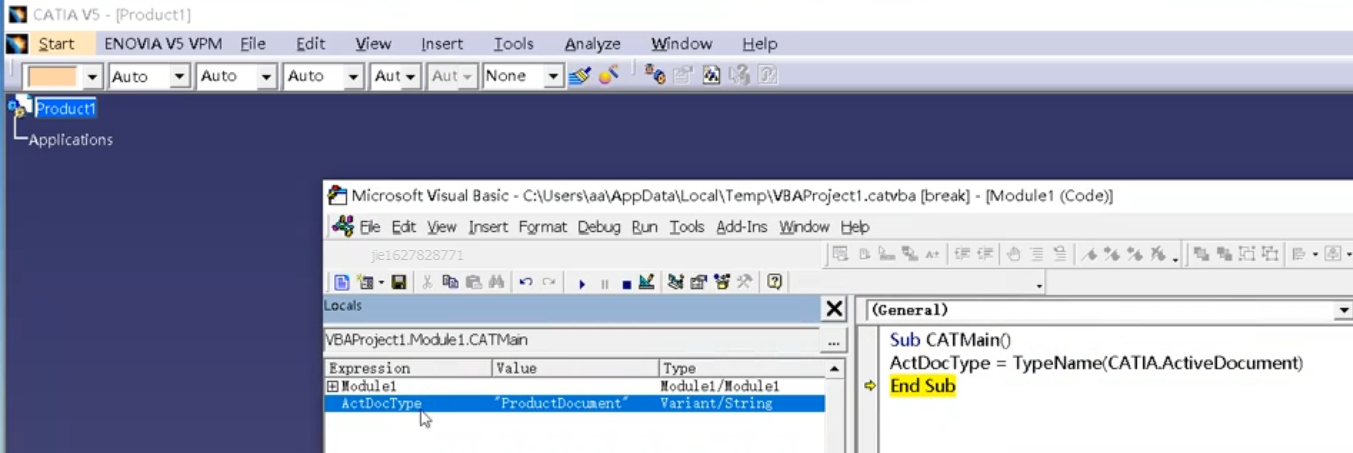The image size is (1353, 453).
Task: Open the VBA Add-Ins menu
Action: [x=742, y=227]
